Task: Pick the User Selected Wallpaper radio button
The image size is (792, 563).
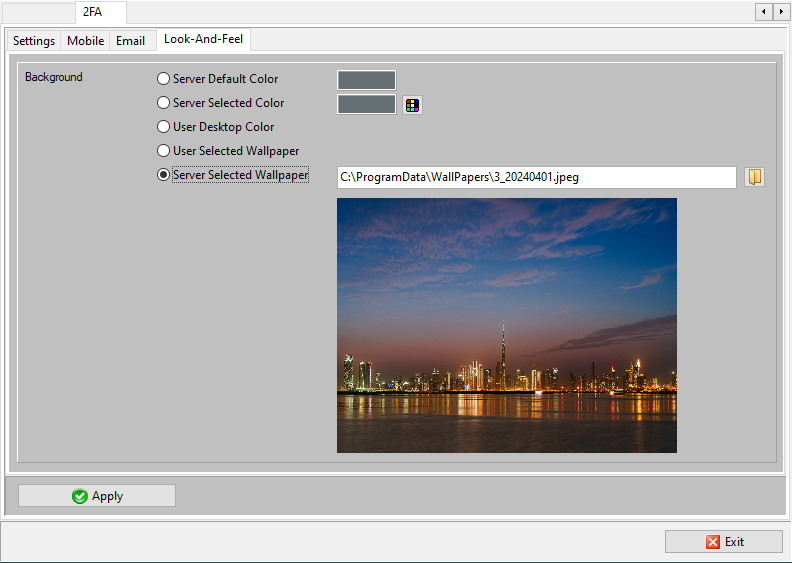Action: coord(164,151)
